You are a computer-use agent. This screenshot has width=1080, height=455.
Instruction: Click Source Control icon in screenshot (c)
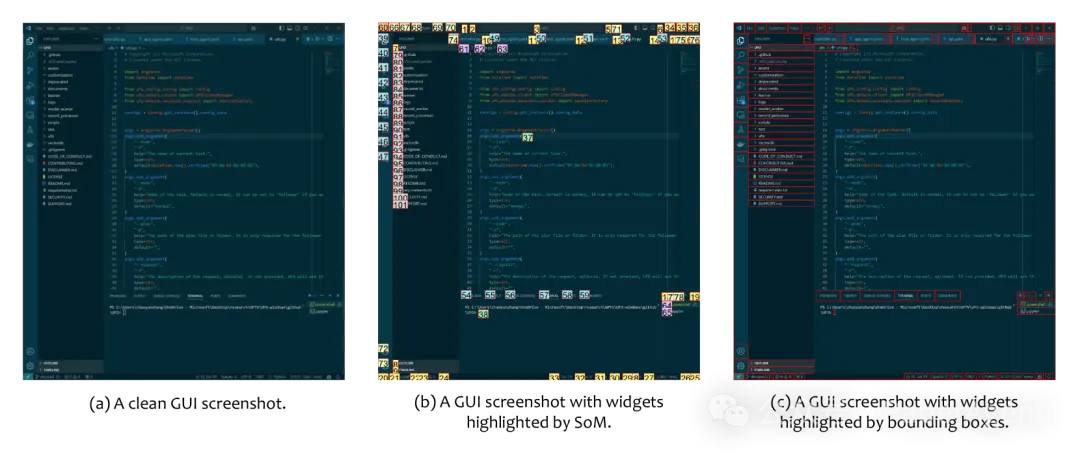point(740,70)
